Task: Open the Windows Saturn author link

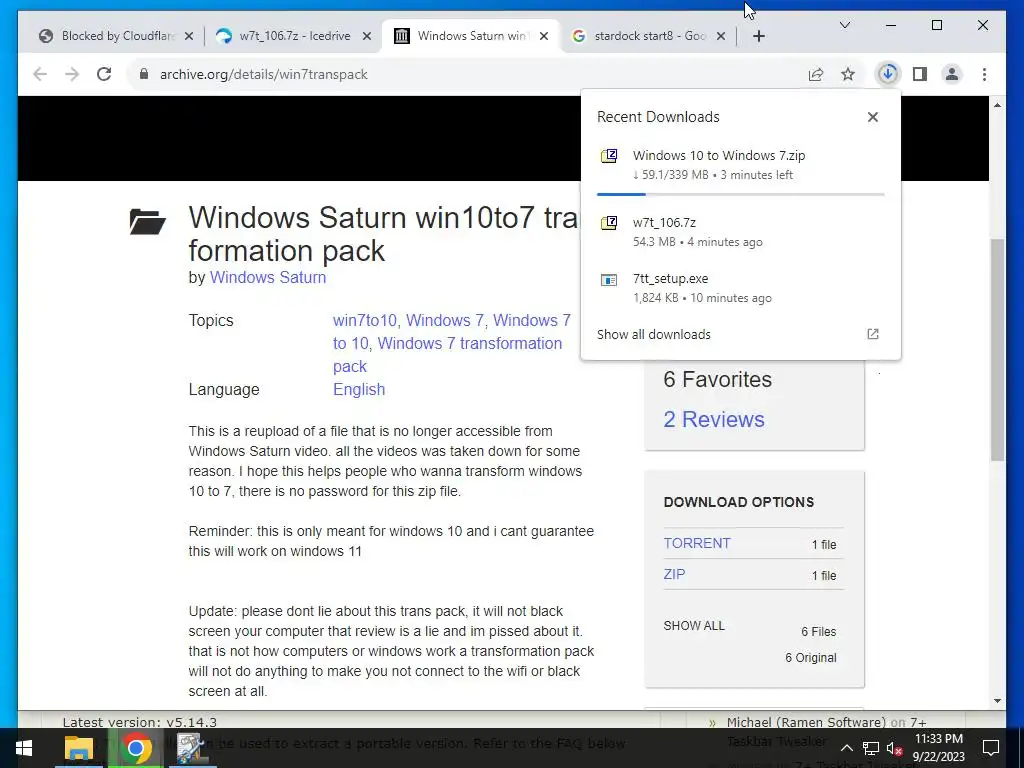Action: tap(268, 278)
